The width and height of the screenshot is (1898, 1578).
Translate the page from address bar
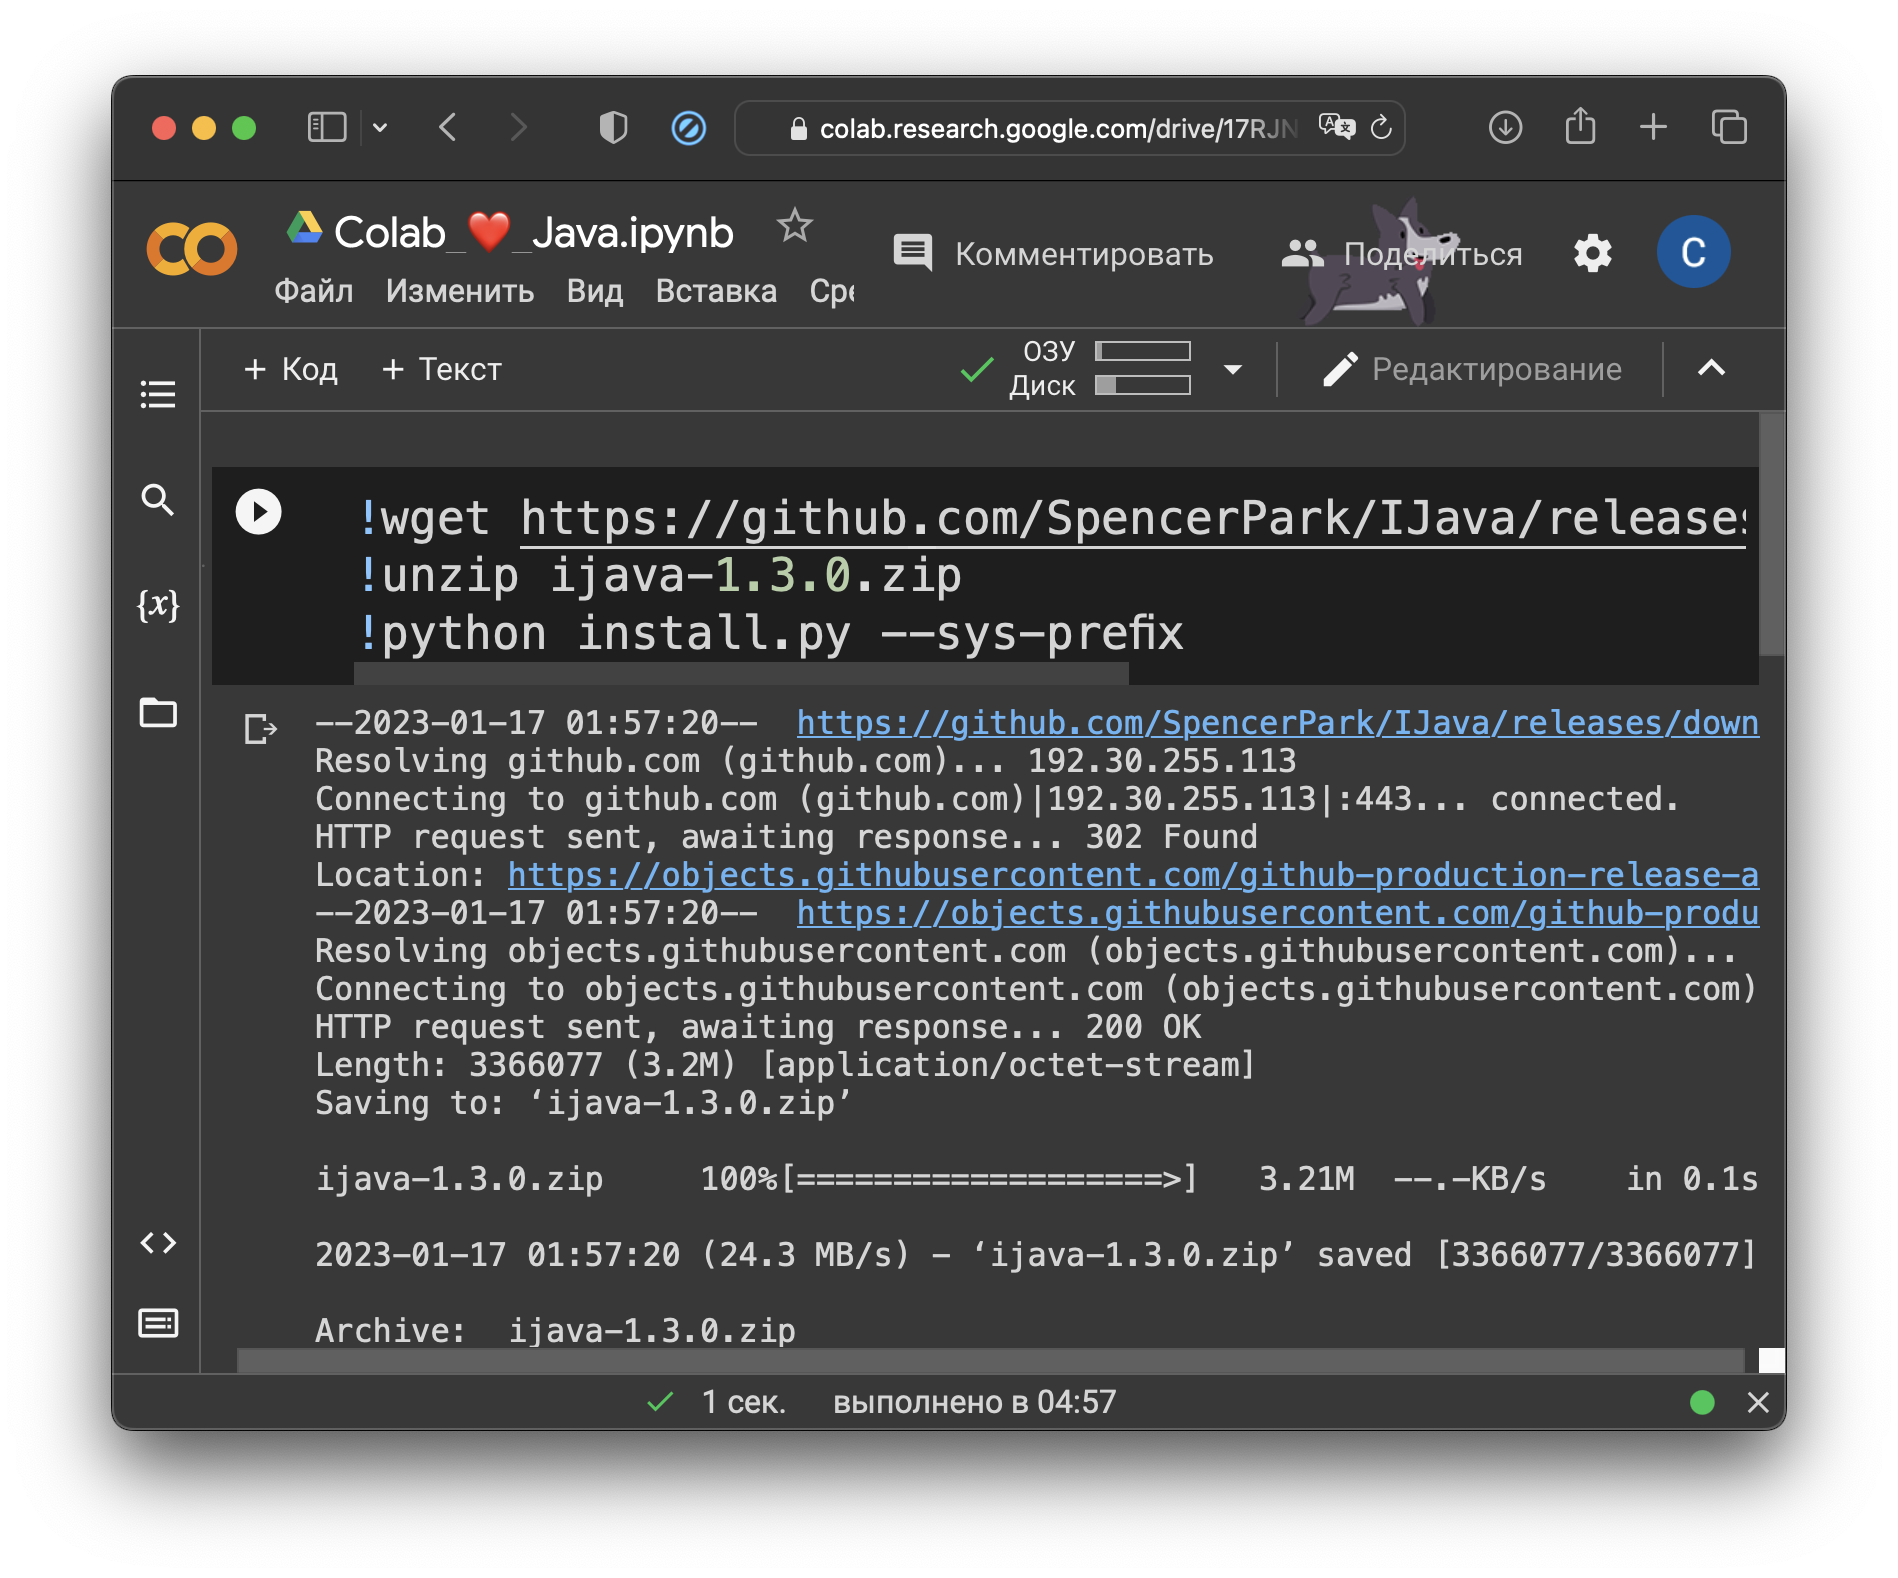[1336, 127]
